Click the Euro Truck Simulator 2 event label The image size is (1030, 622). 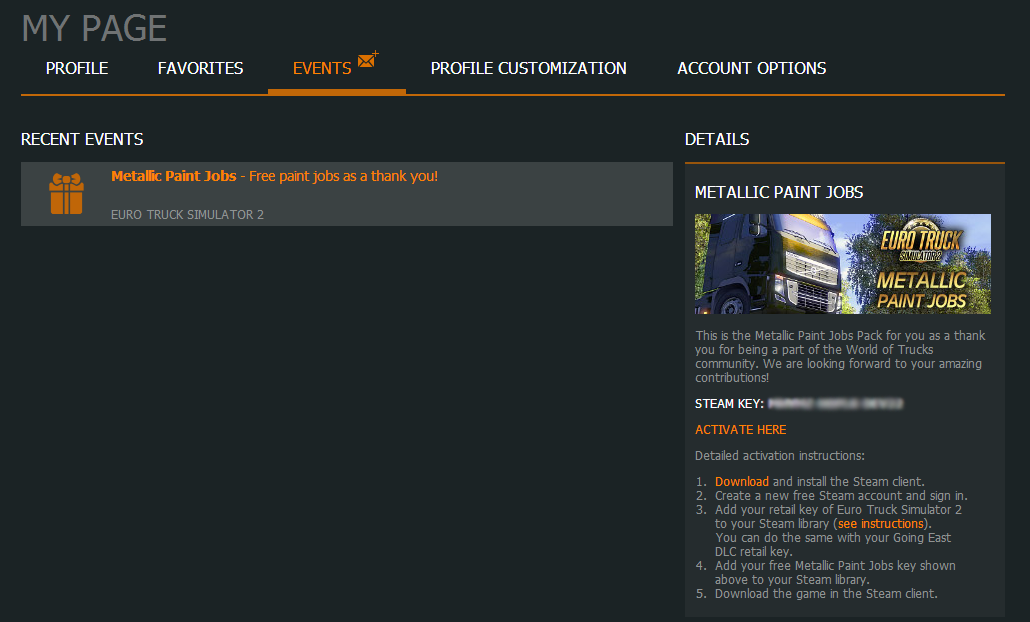[x=187, y=215]
